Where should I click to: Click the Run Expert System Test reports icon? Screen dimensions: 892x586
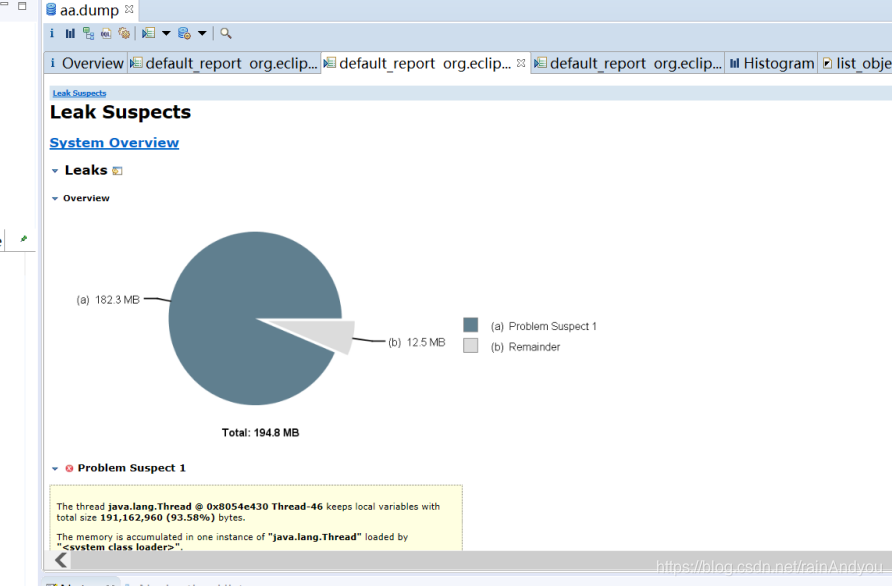click(148, 34)
